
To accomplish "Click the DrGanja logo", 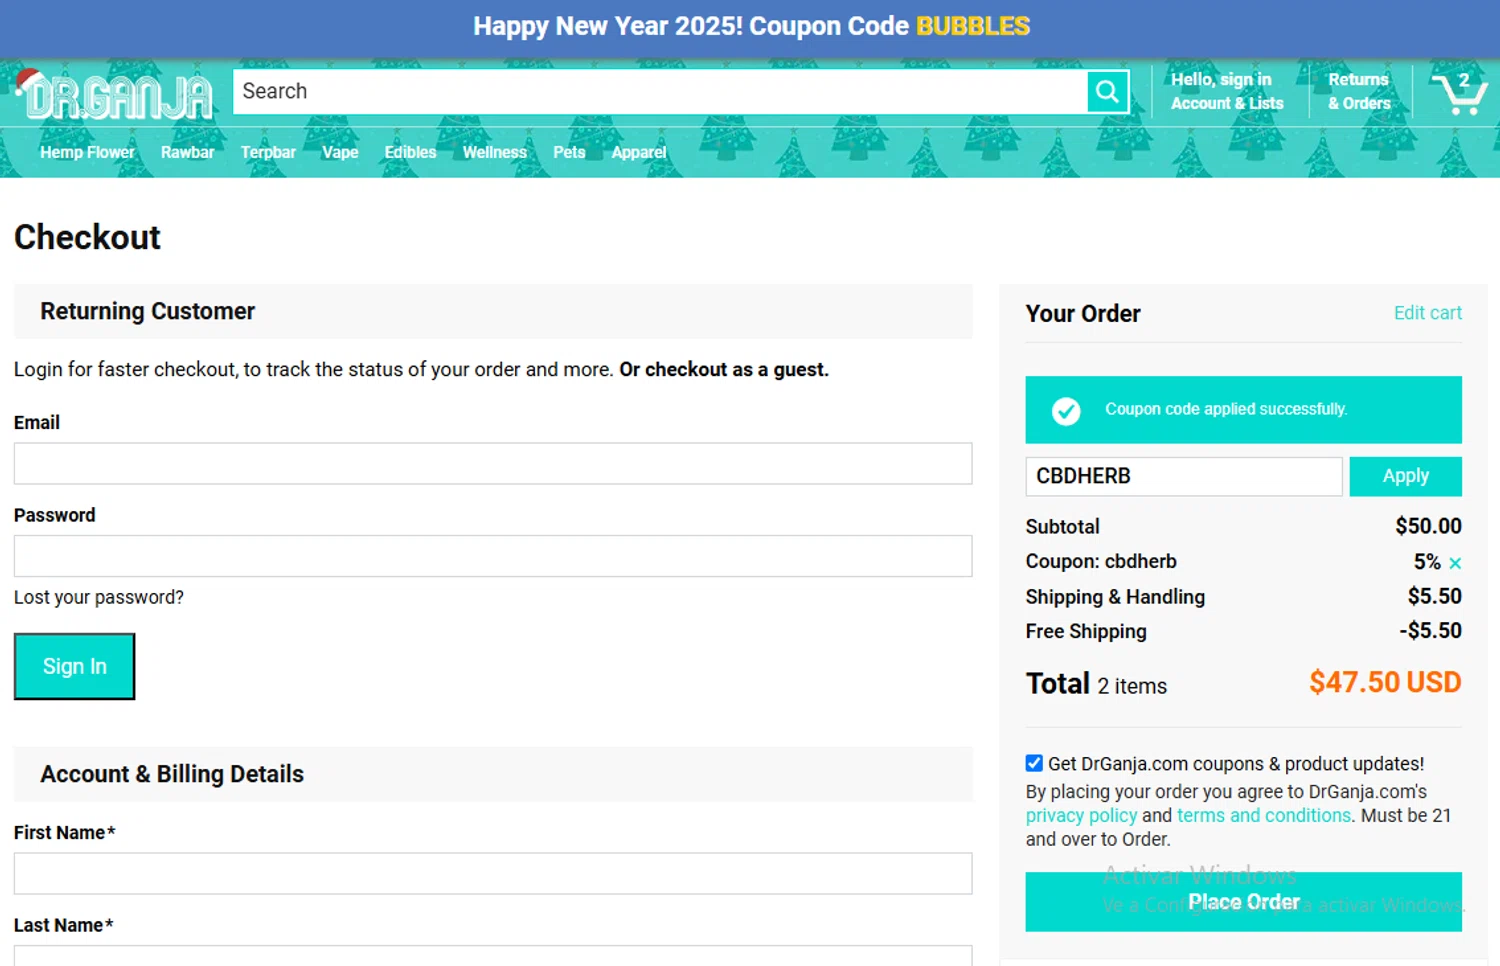I will point(114,95).
